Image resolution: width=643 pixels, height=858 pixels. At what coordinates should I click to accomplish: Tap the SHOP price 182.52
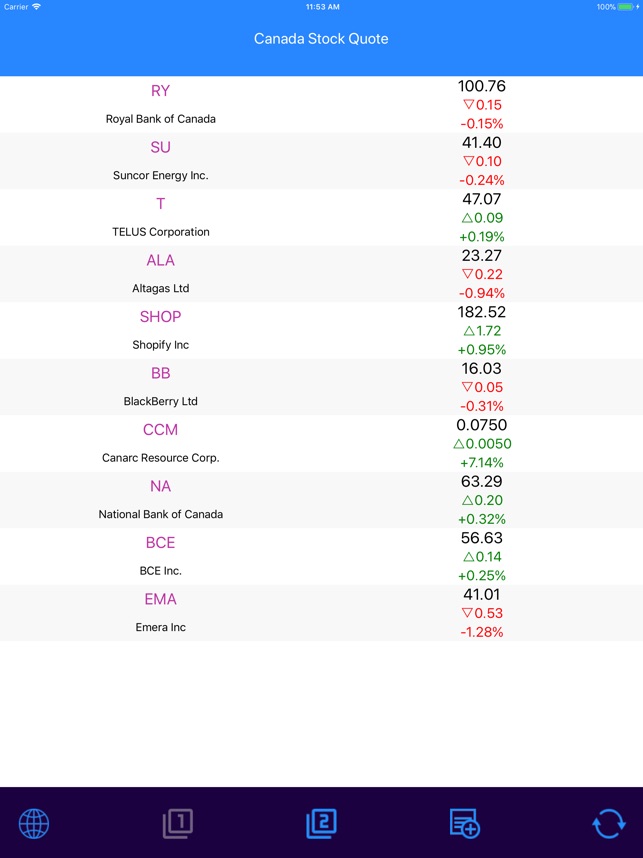[482, 312]
